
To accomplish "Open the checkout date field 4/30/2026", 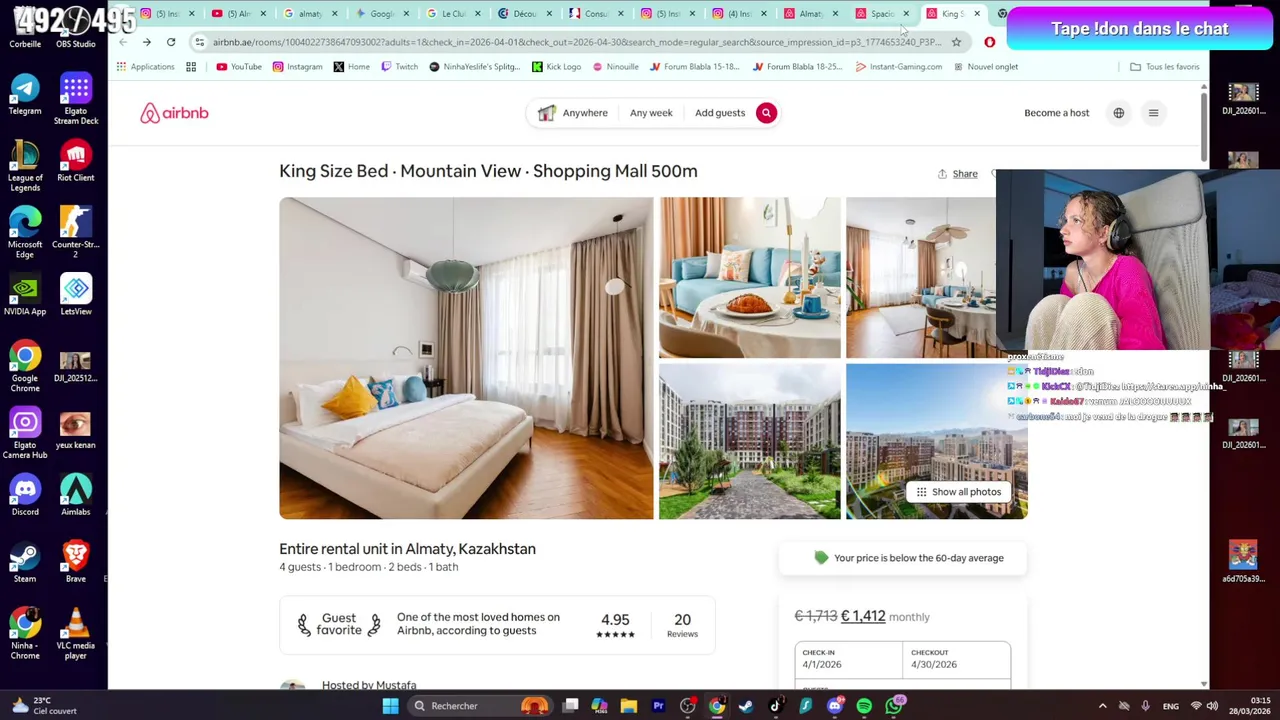I will tap(956, 659).
